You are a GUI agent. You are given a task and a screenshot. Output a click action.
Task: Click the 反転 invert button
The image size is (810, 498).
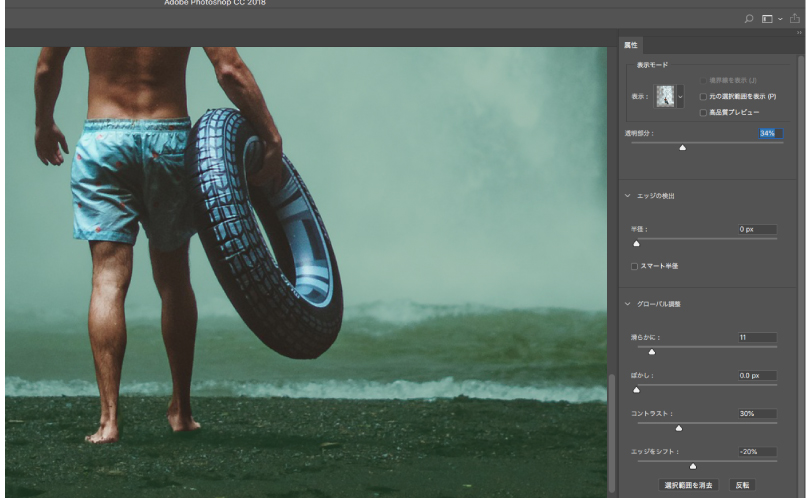pyautogui.click(x=742, y=485)
